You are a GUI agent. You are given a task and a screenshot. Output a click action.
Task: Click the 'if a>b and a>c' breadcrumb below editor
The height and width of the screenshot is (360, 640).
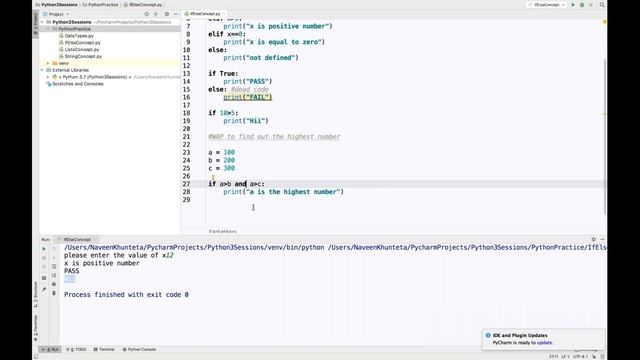coord(222,231)
